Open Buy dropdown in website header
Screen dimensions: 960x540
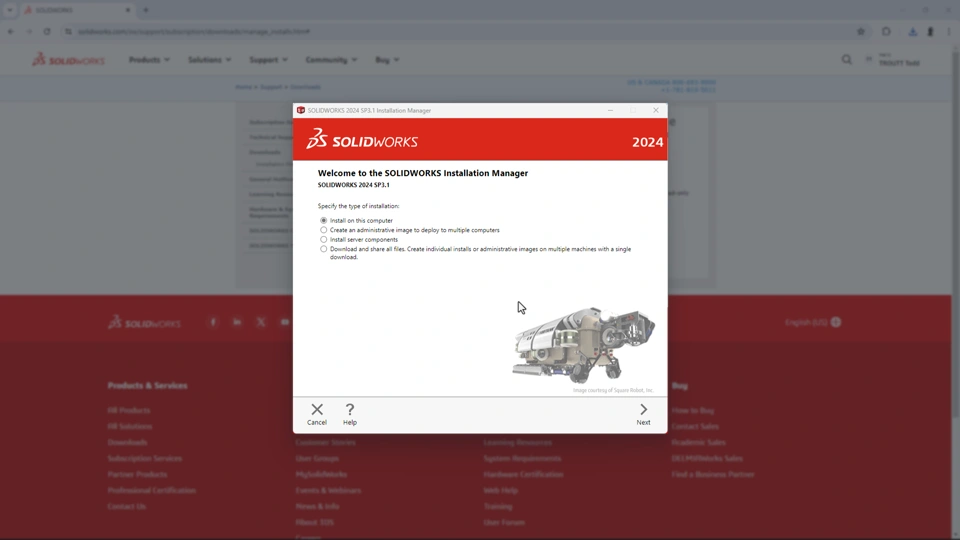pos(387,60)
